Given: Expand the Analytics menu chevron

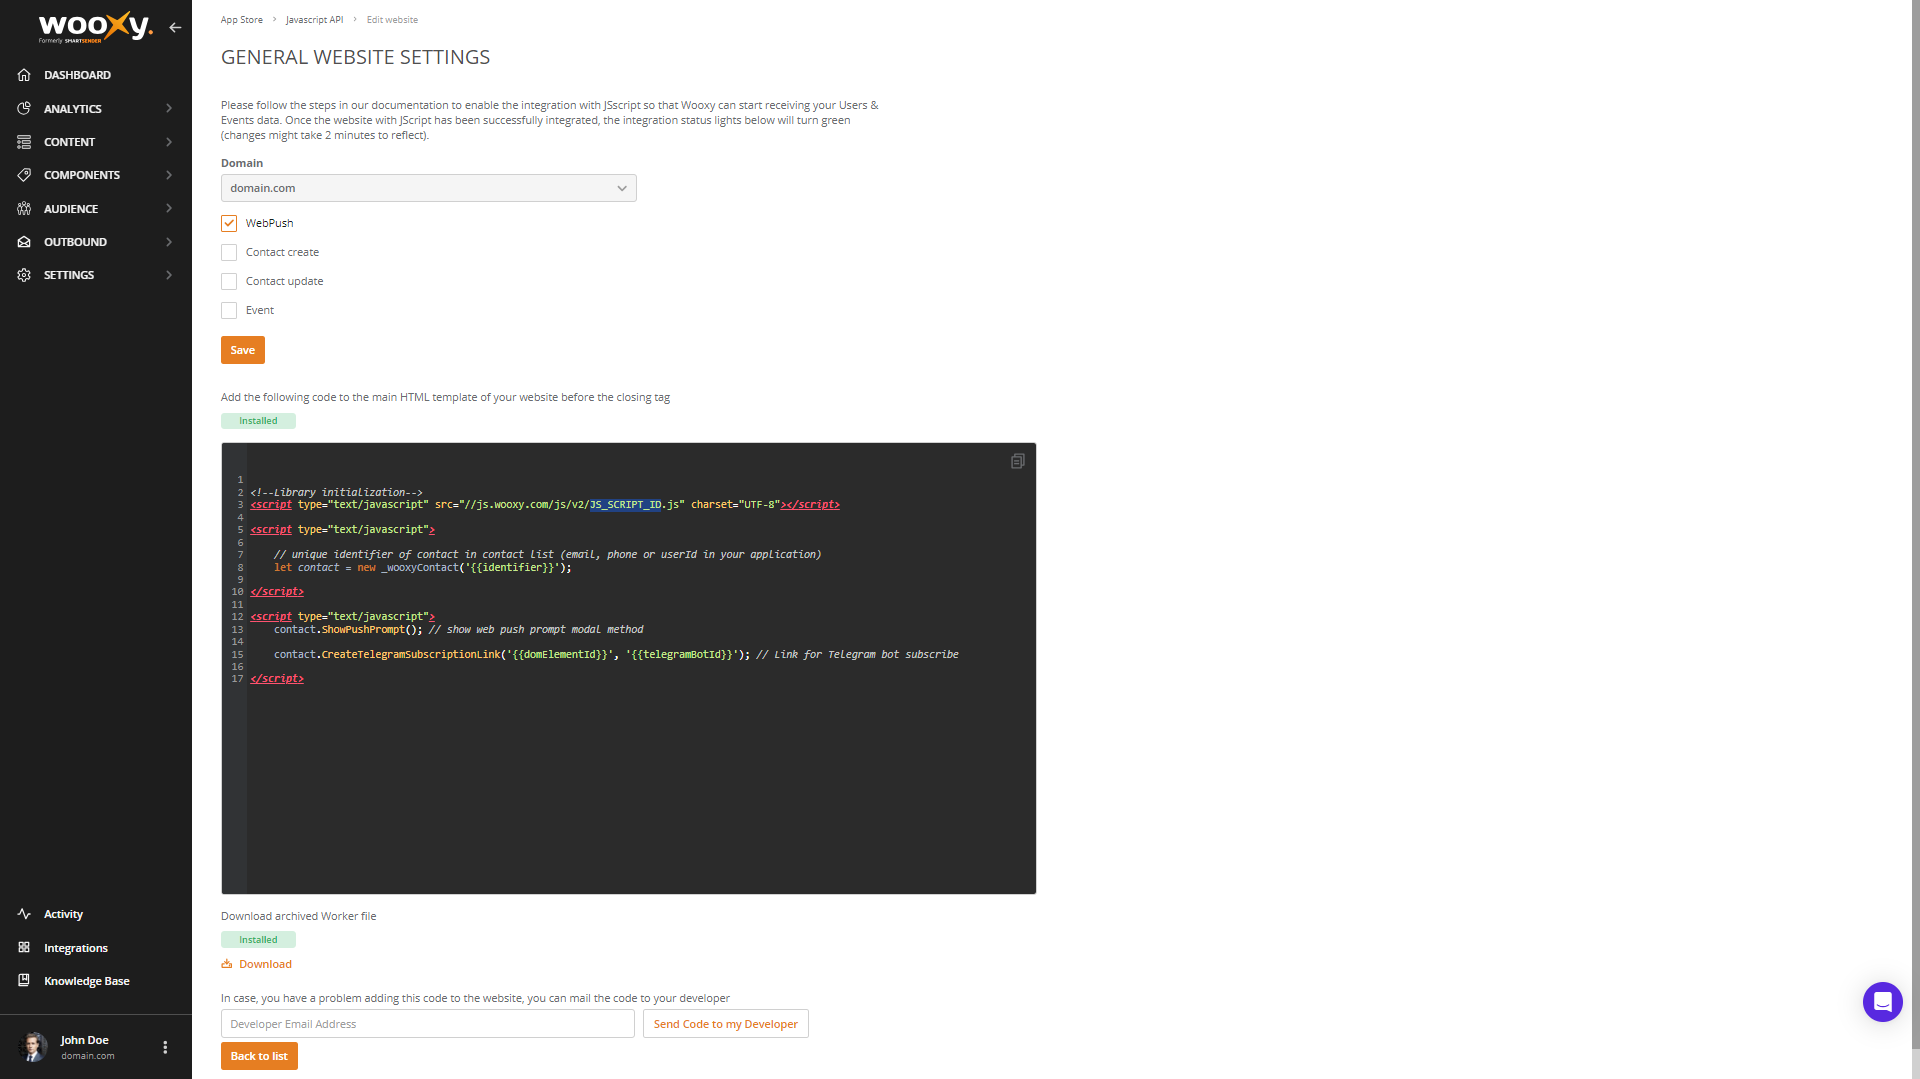Looking at the screenshot, I should pos(169,109).
